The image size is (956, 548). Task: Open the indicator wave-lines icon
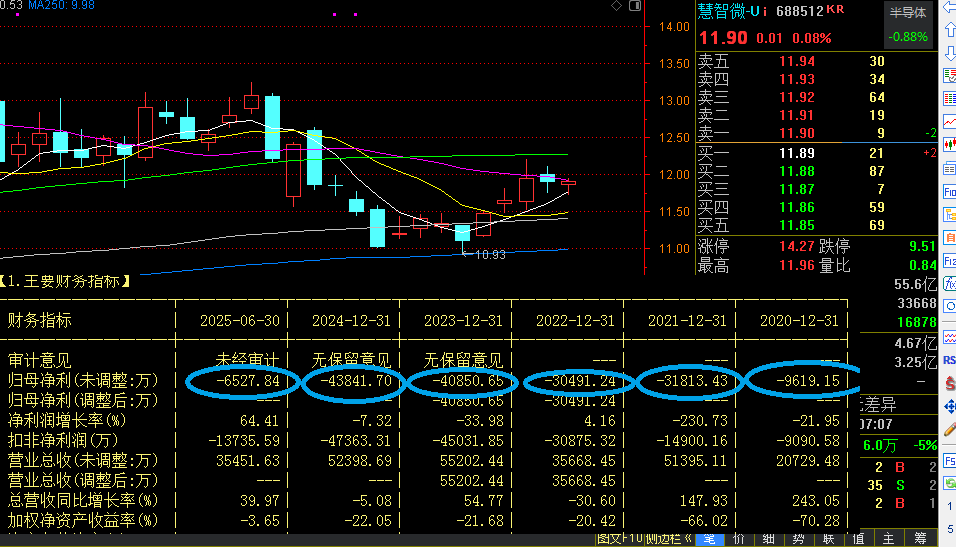[950, 337]
